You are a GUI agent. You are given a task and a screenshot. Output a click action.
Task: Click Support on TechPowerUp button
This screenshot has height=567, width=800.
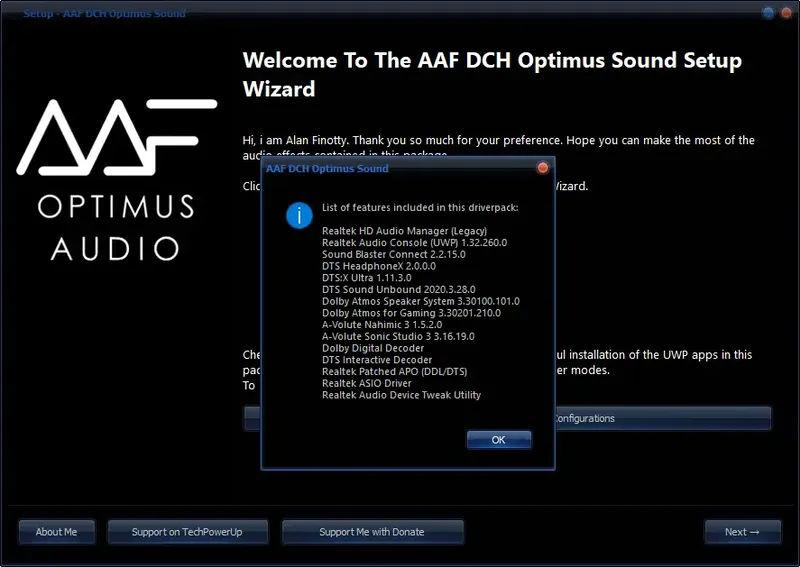coord(187,532)
